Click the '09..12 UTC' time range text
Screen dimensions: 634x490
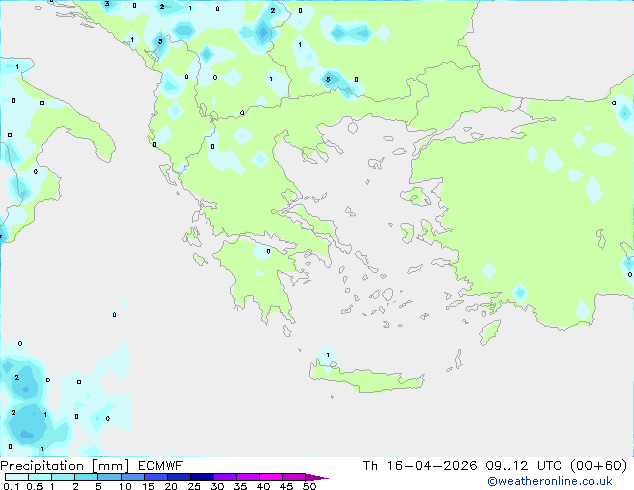click(x=524, y=466)
